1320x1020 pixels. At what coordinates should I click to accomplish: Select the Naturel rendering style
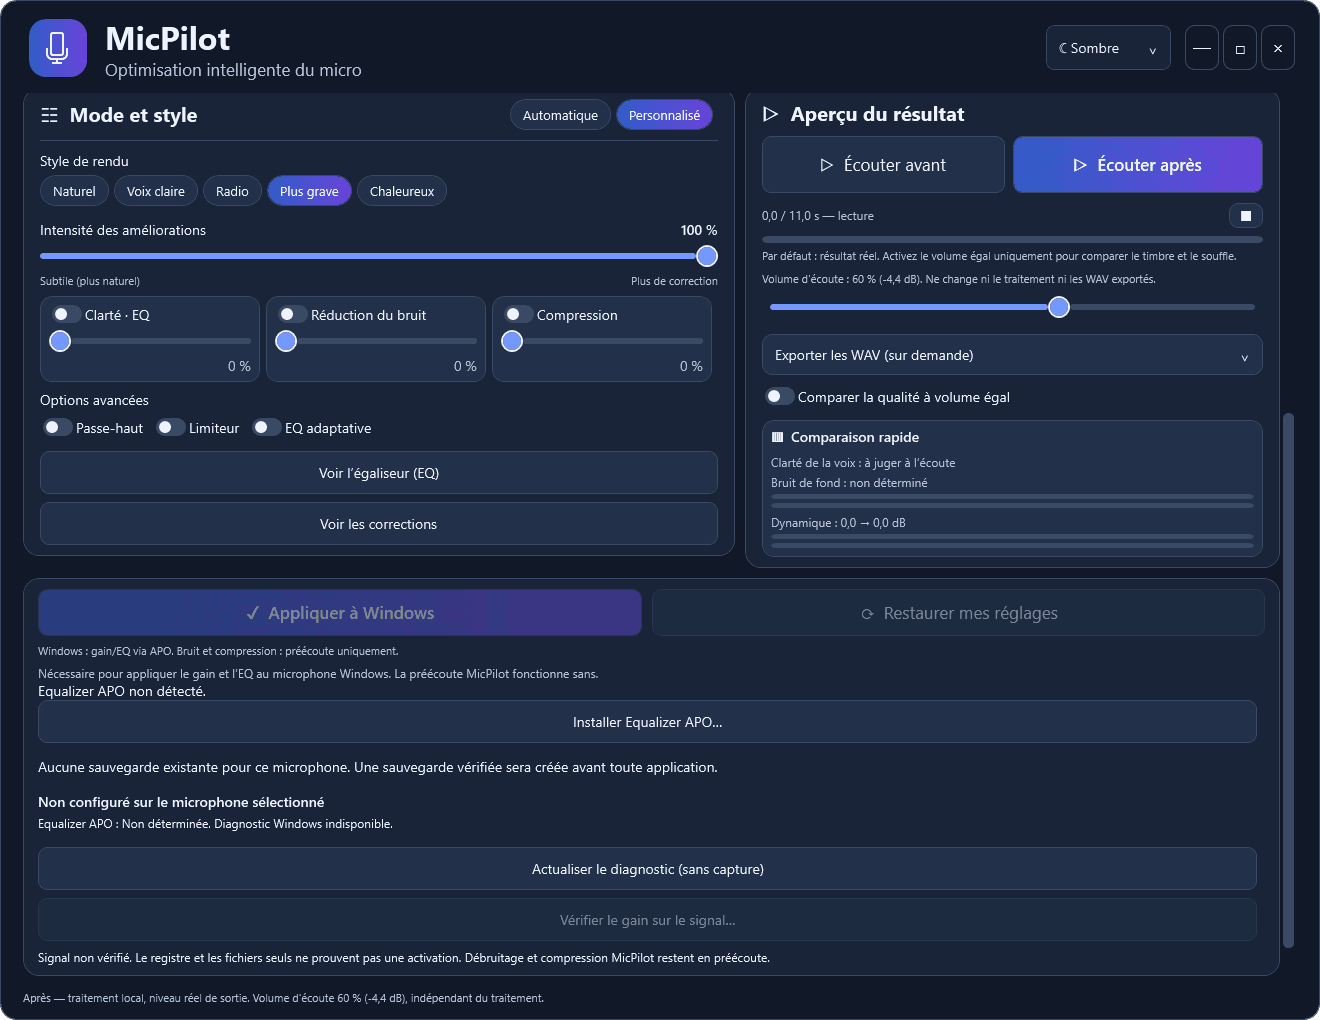(x=74, y=191)
